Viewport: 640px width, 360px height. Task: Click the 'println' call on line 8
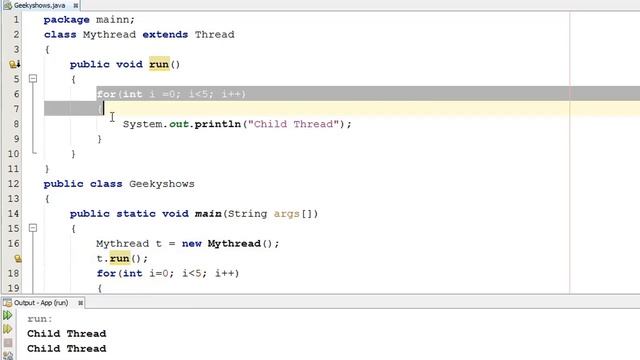pos(218,124)
